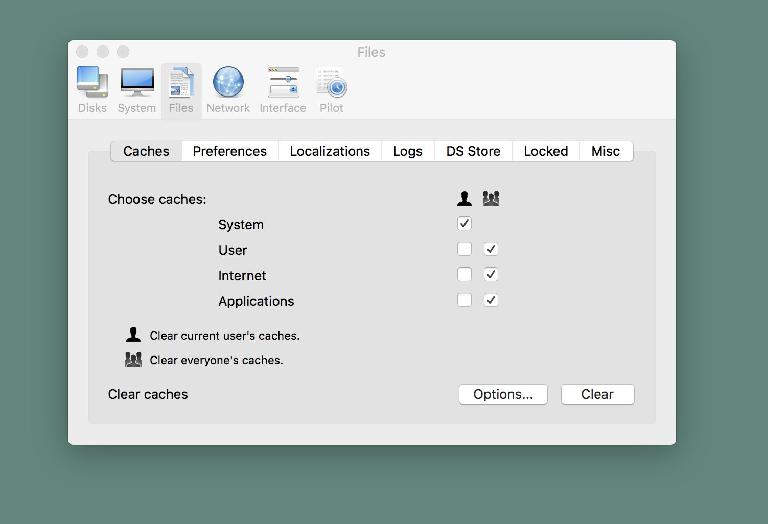This screenshot has height=524, width=768.
Task: Click the 'Clear current user's caches.' legend text
Action: pyautogui.click(x=225, y=335)
